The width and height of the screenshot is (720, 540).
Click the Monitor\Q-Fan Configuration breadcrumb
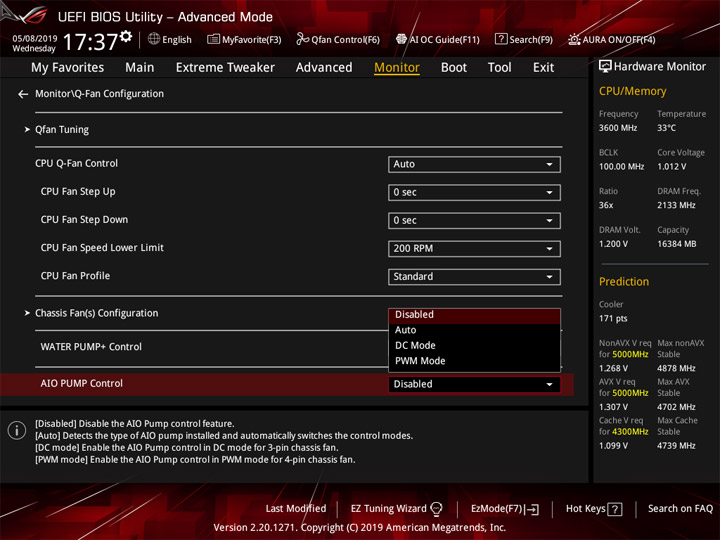pyautogui.click(x=99, y=94)
